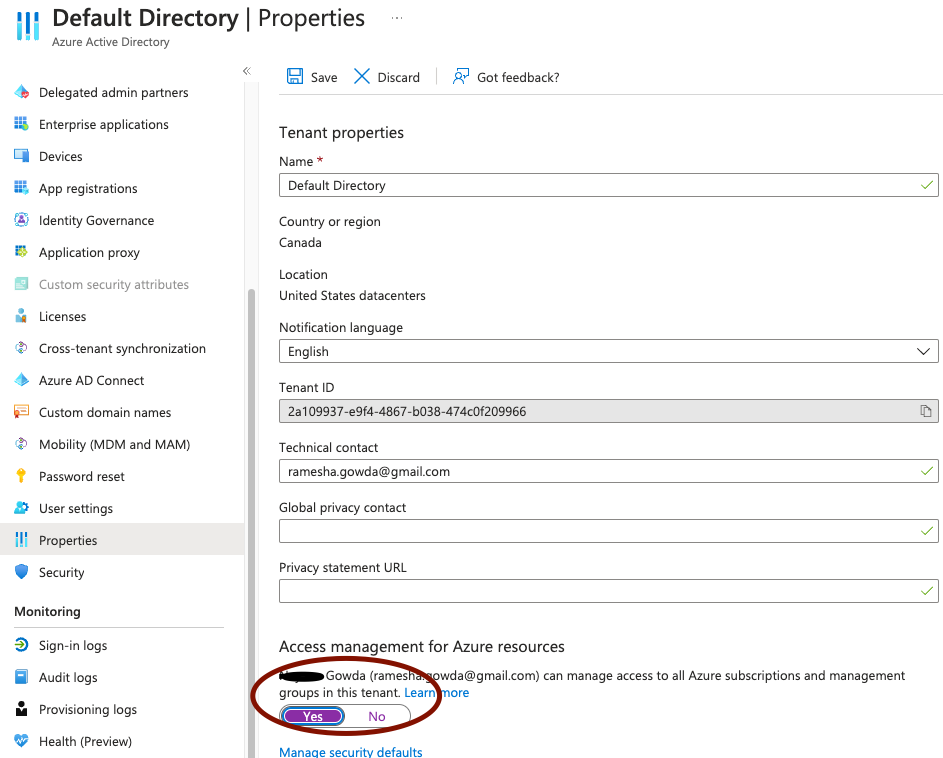Open Health (Preview) menu item
Viewport: 943px width, 758px height.
(x=85, y=741)
